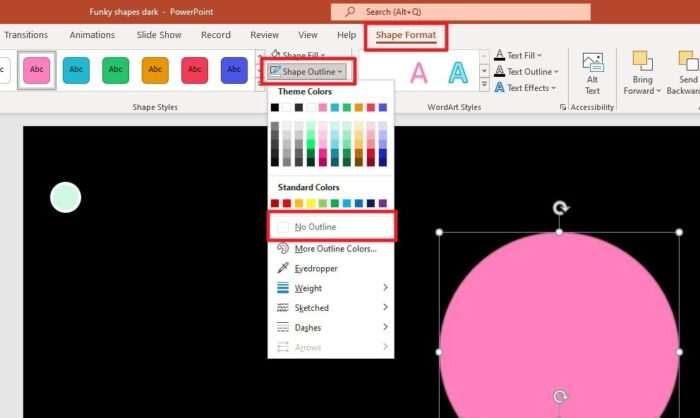Open WordArt Styles dialog launcher
Screen dimensions: 700x418
pos(562,107)
